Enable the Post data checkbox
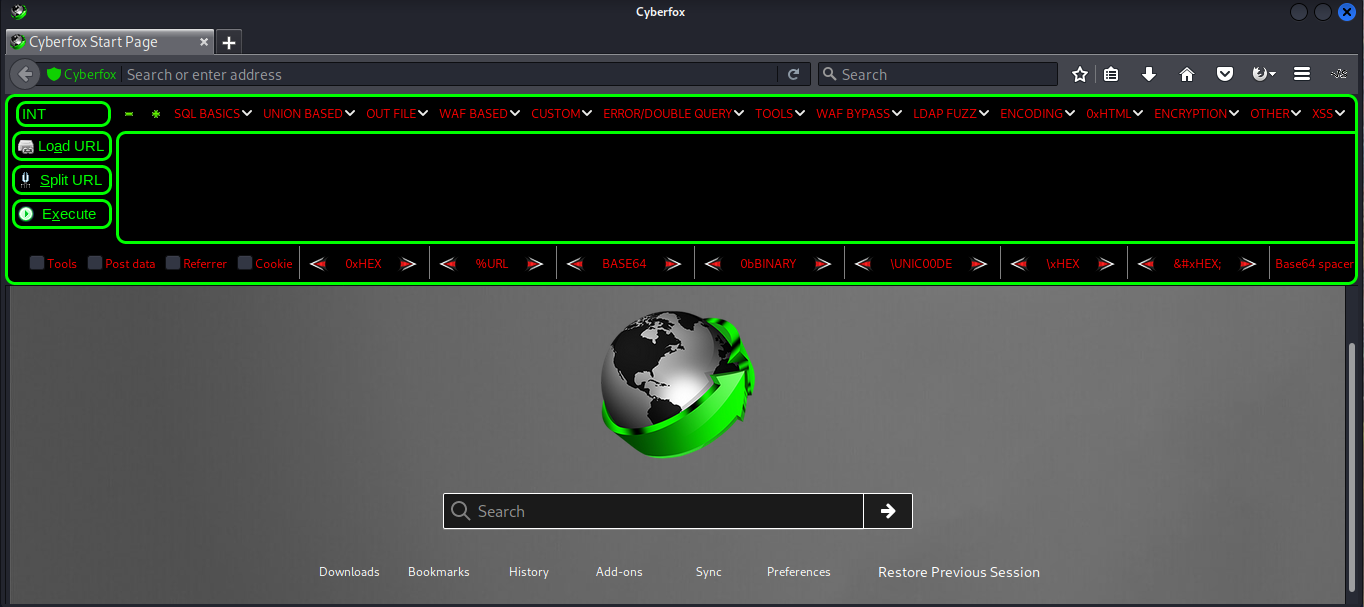The height and width of the screenshot is (607, 1364). click(95, 263)
